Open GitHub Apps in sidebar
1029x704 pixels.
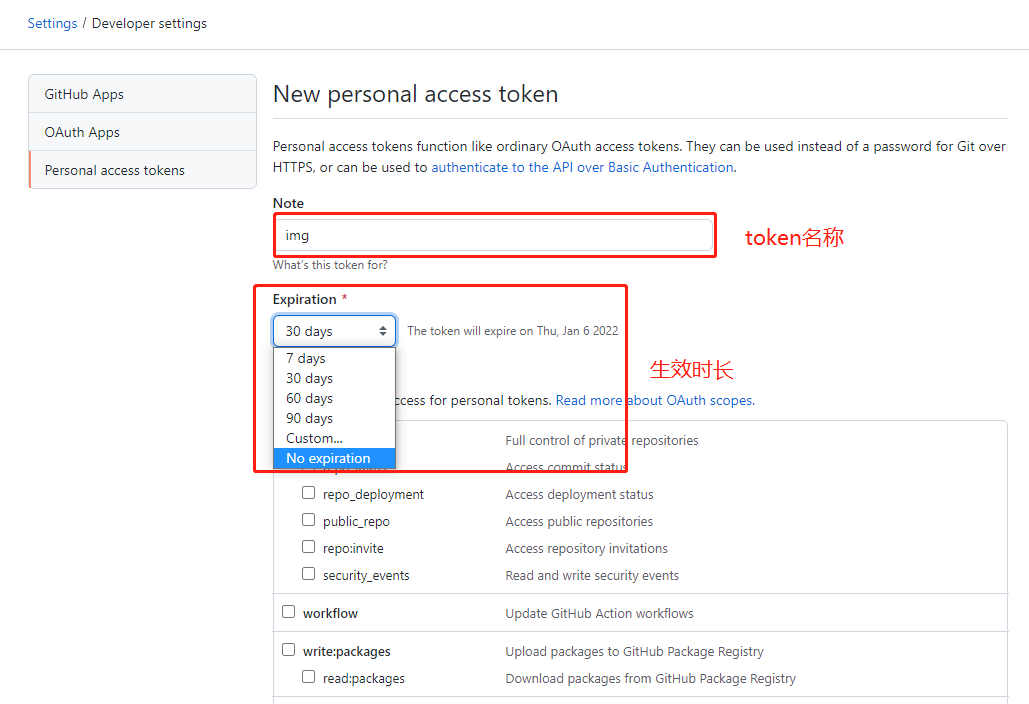[x=84, y=94]
